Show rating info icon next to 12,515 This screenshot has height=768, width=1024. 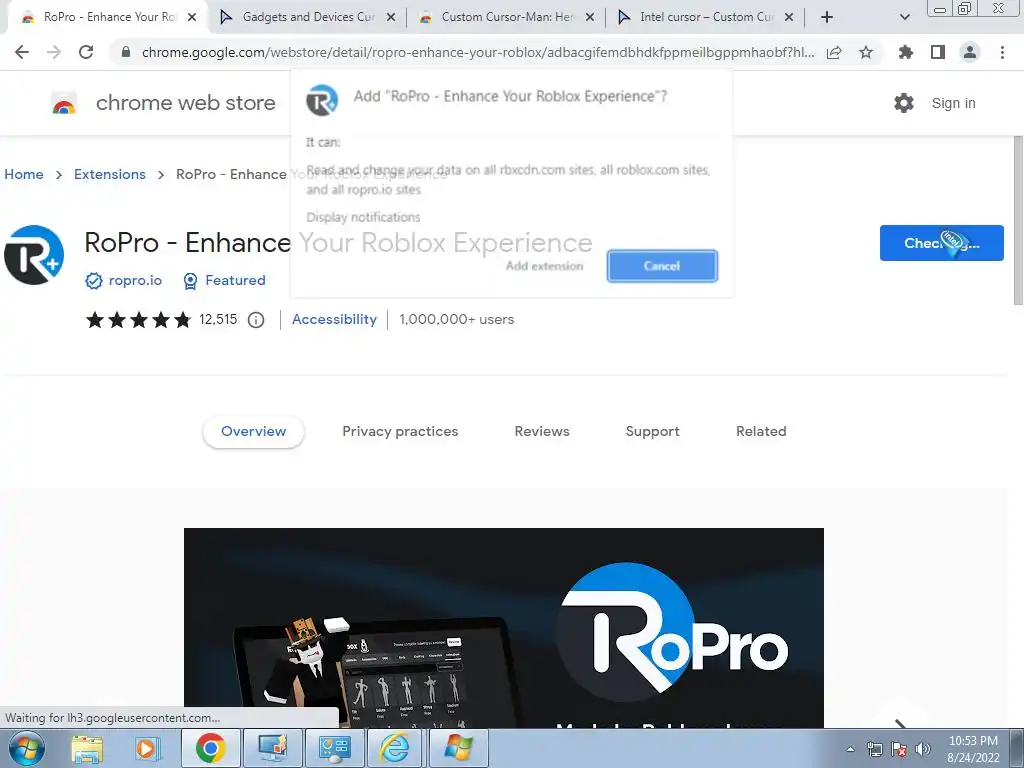[x=256, y=320]
